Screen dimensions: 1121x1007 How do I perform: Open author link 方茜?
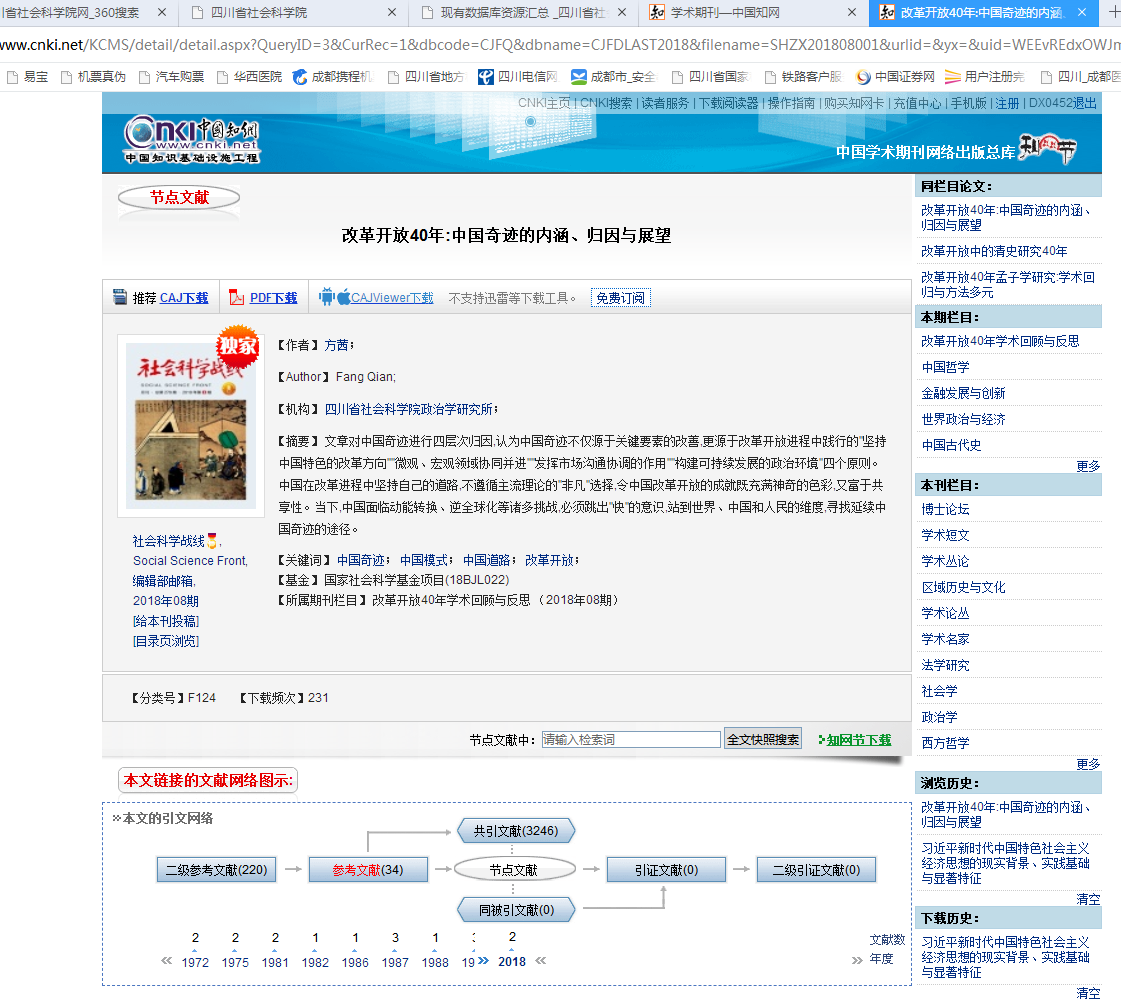(336, 345)
